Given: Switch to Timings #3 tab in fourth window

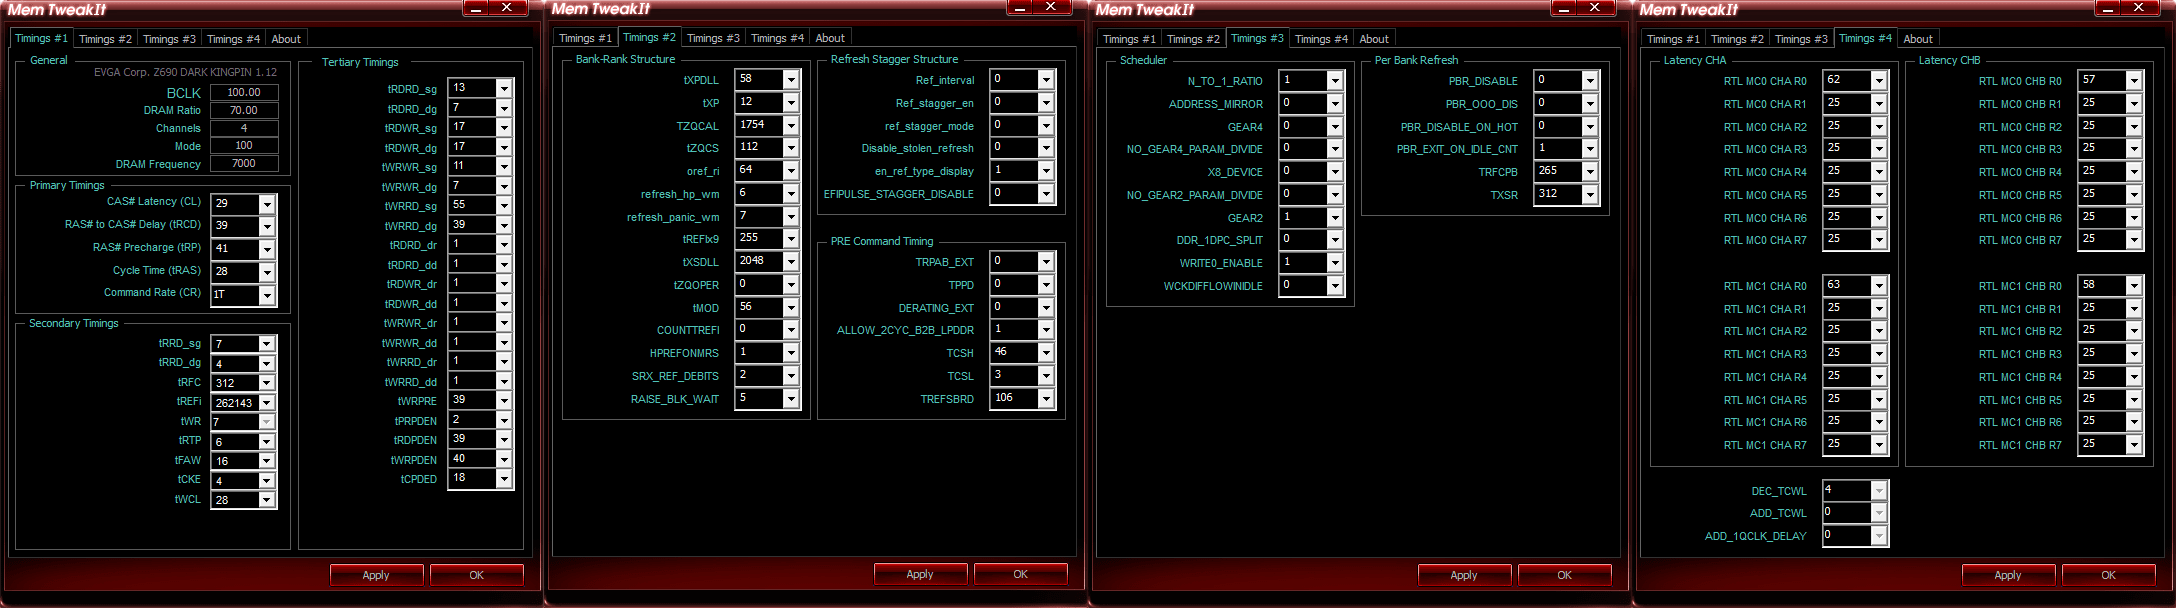Looking at the screenshot, I should click(1801, 39).
